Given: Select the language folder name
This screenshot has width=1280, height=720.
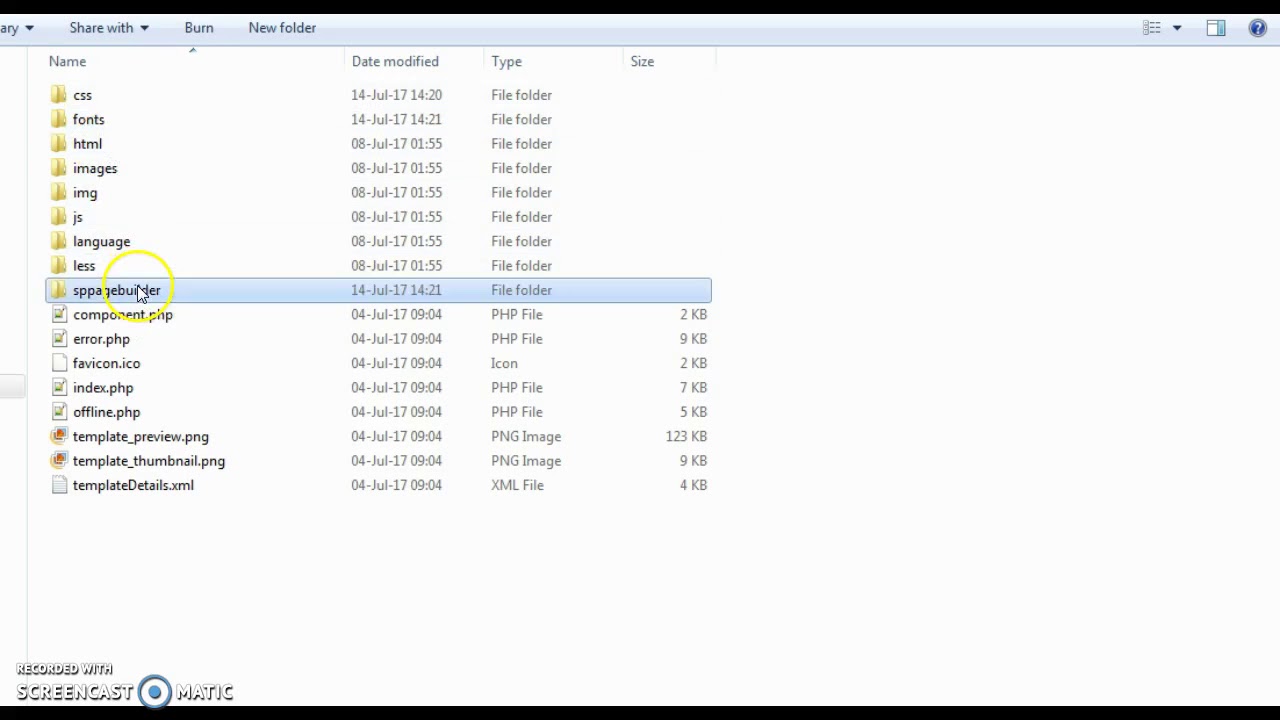Looking at the screenshot, I should (x=101, y=241).
